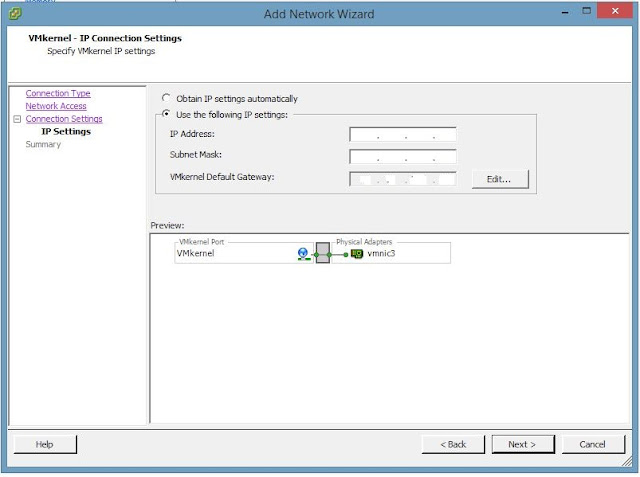Click the VMkernel port label in preview
The image size is (640, 477).
coord(196,253)
